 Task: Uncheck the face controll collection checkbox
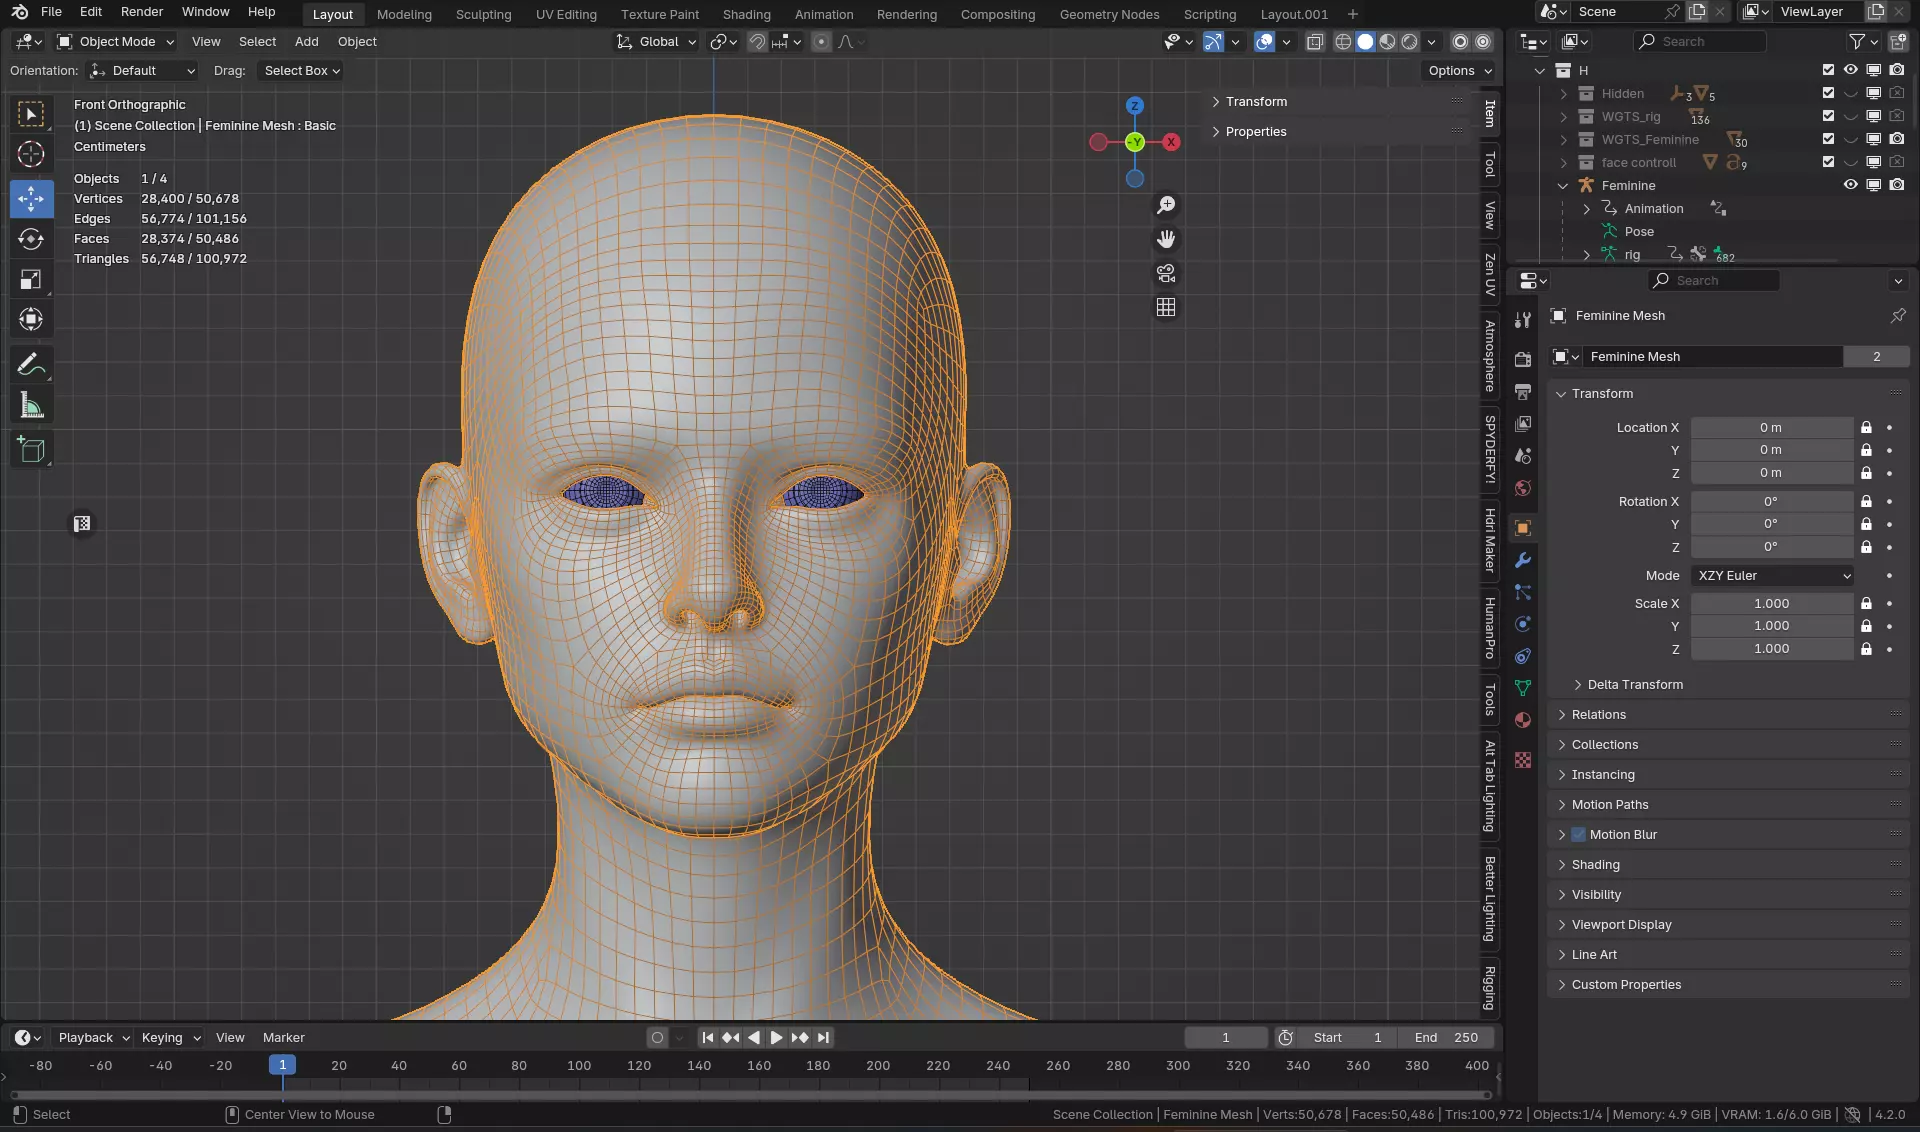click(x=1828, y=162)
